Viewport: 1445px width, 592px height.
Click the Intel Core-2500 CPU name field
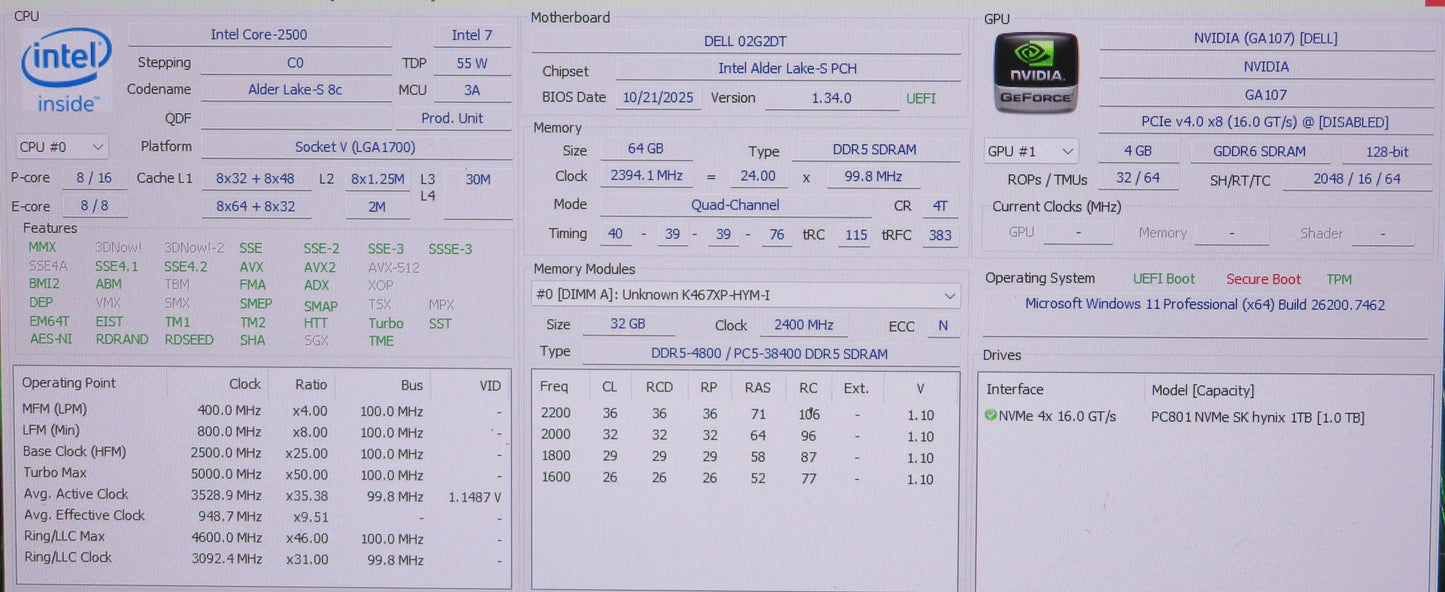coord(259,35)
